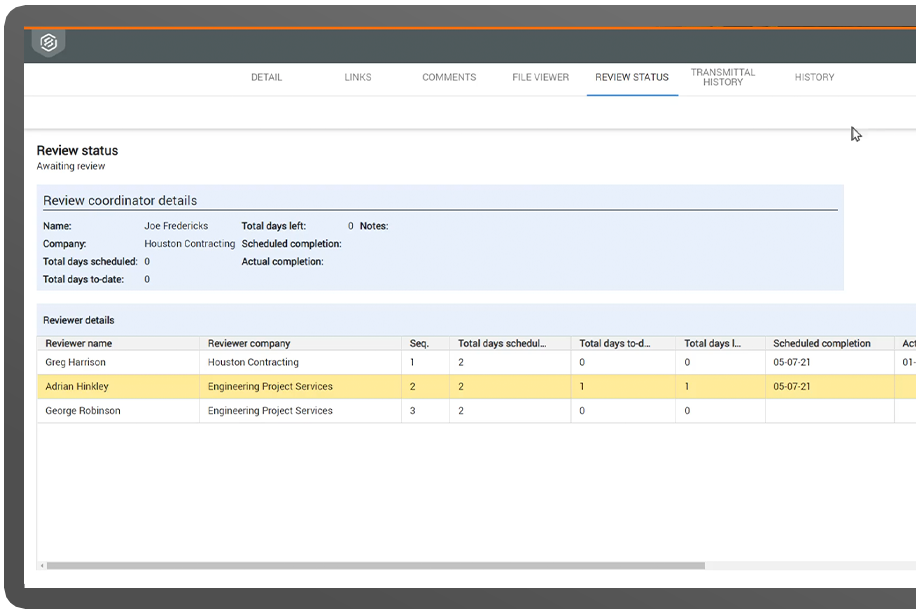Open the Comments tab

coord(449,77)
